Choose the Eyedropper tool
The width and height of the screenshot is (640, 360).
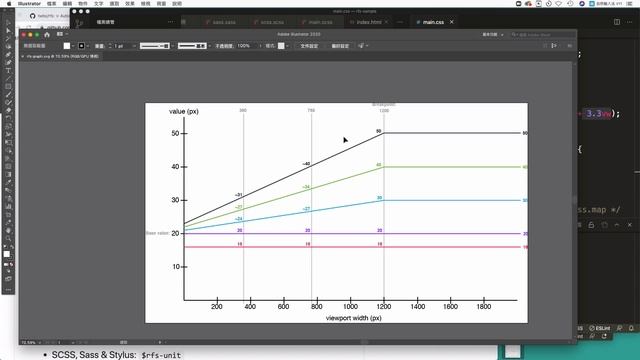point(8,182)
